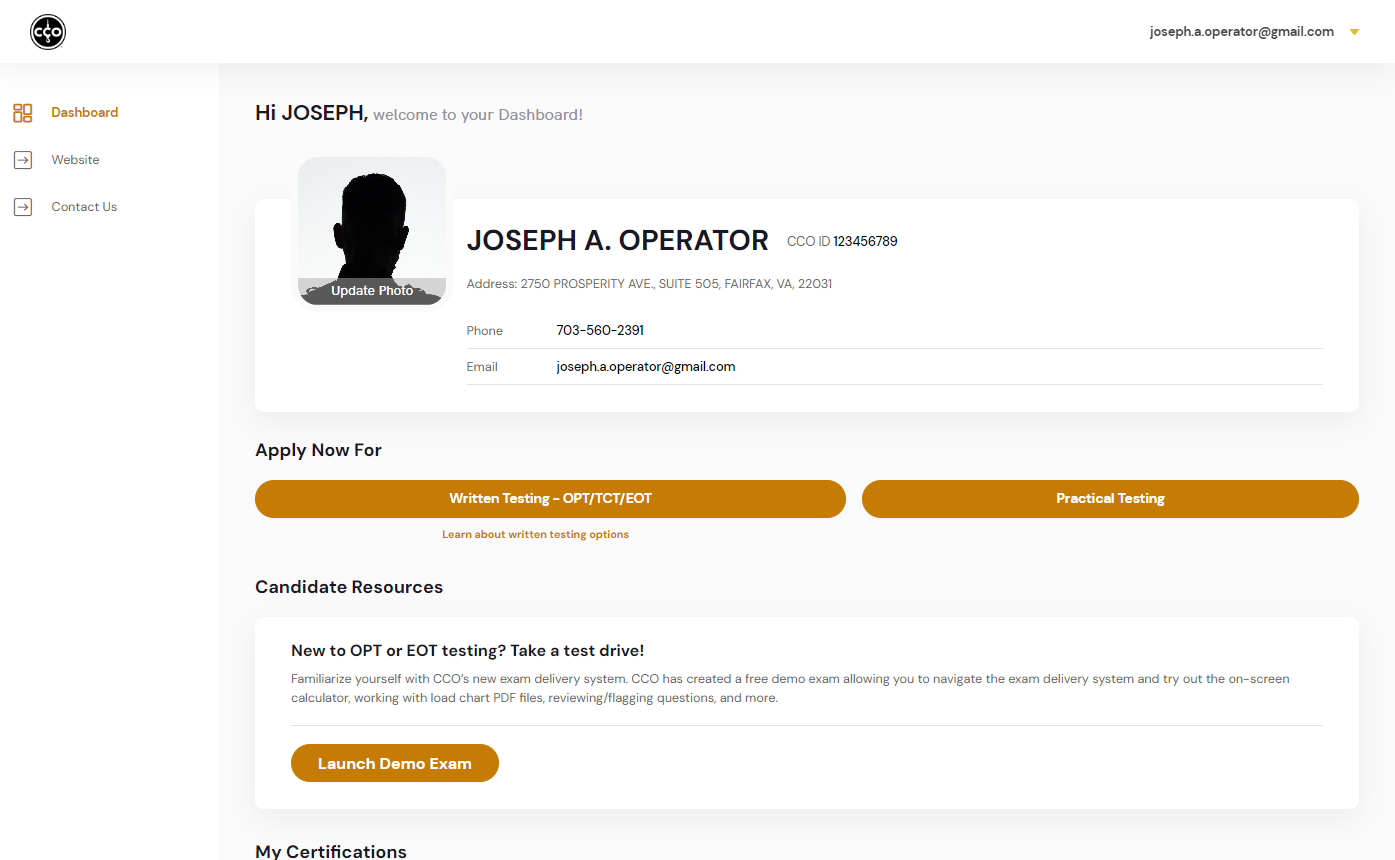The height and width of the screenshot is (860, 1395).
Task: Click the profile photo silhouette thumbnail
Action: click(372, 220)
